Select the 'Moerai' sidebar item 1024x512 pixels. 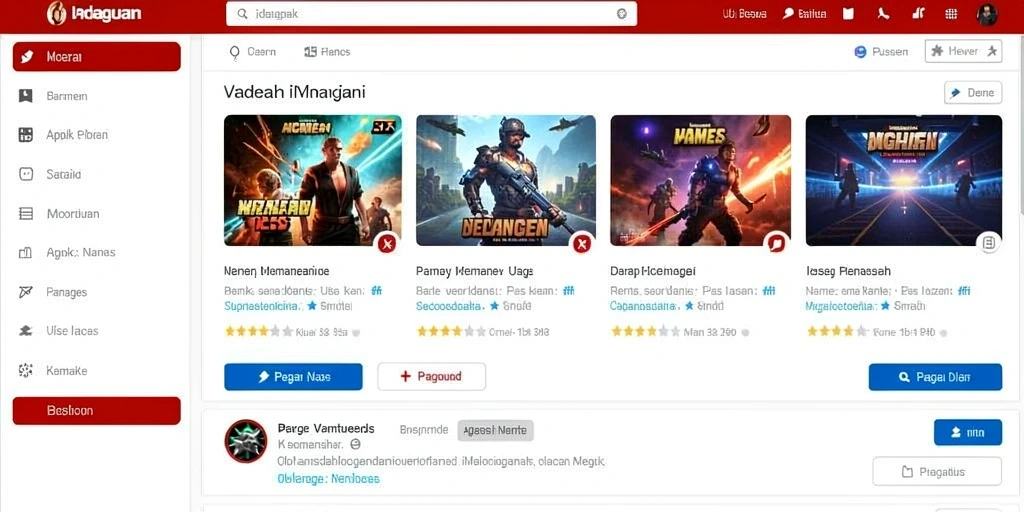pos(97,57)
